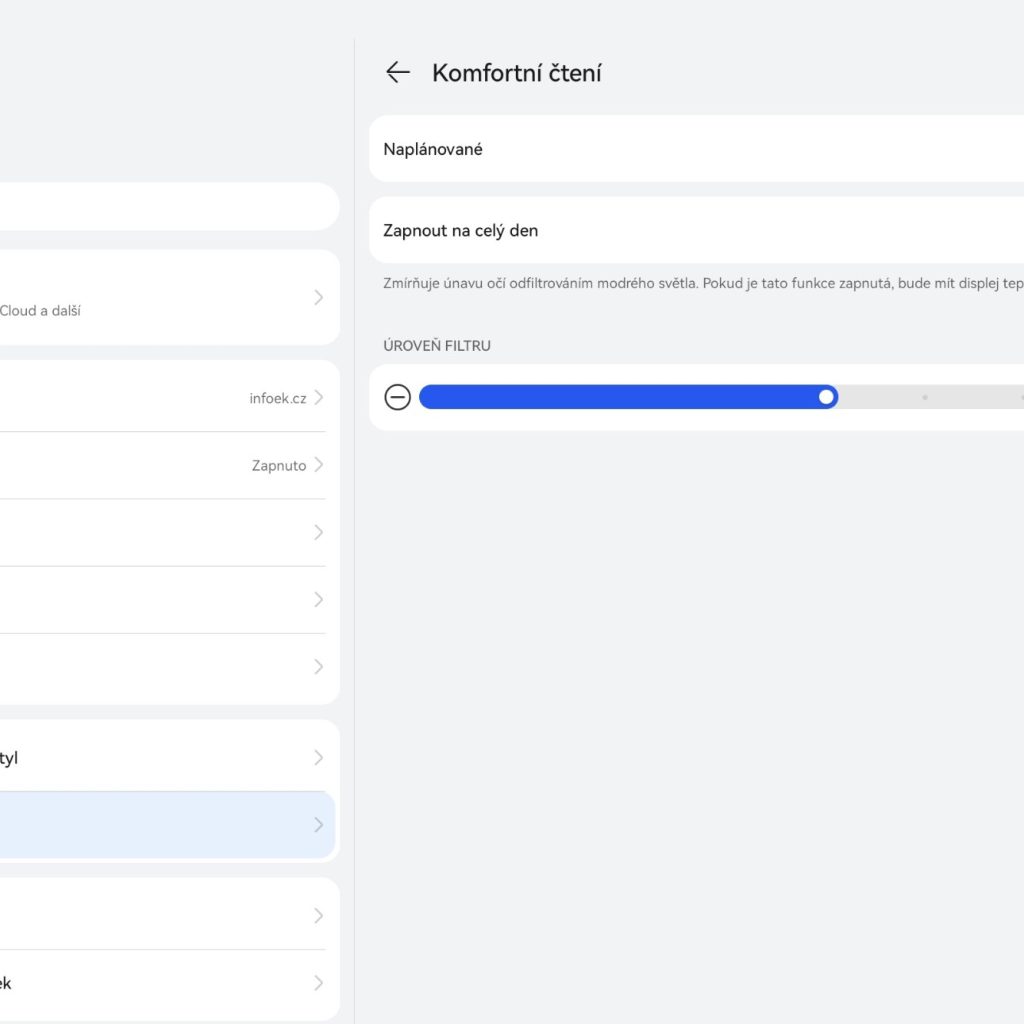Click the white thumb of the filter slider
The image size is (1024, 1024).
pyautogui.click(x=826, y=398)
